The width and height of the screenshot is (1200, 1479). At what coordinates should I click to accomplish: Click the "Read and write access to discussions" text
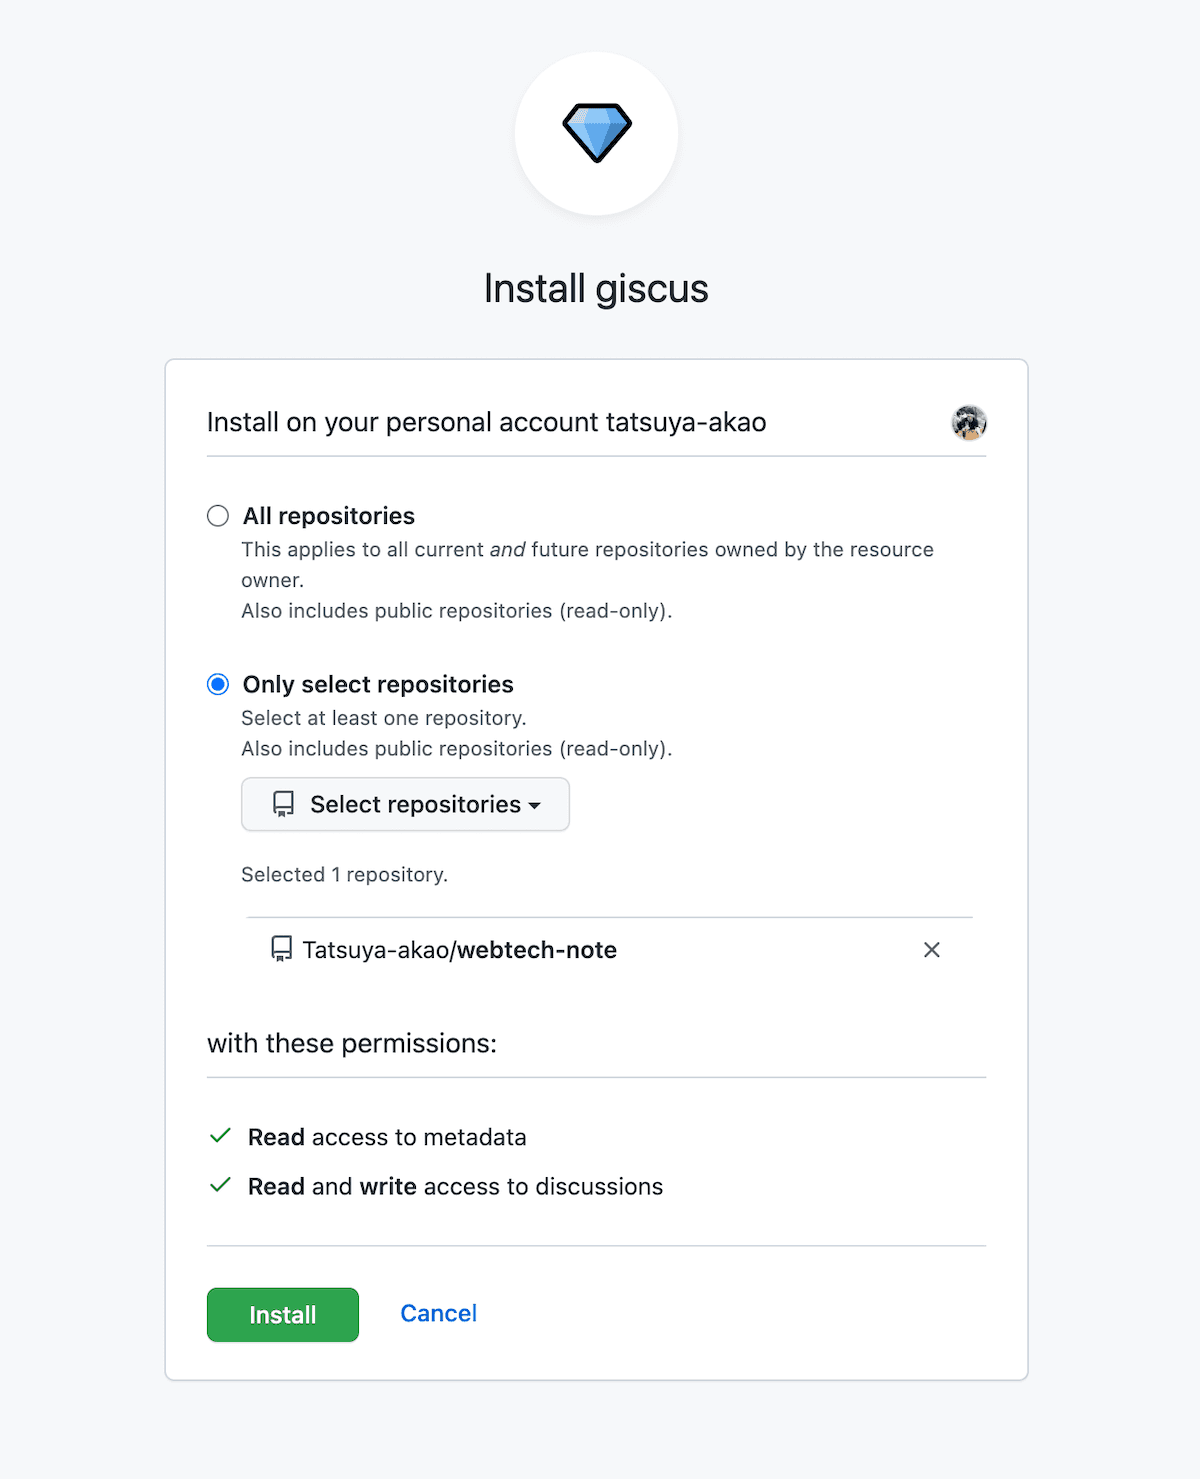pos(455,1187)
